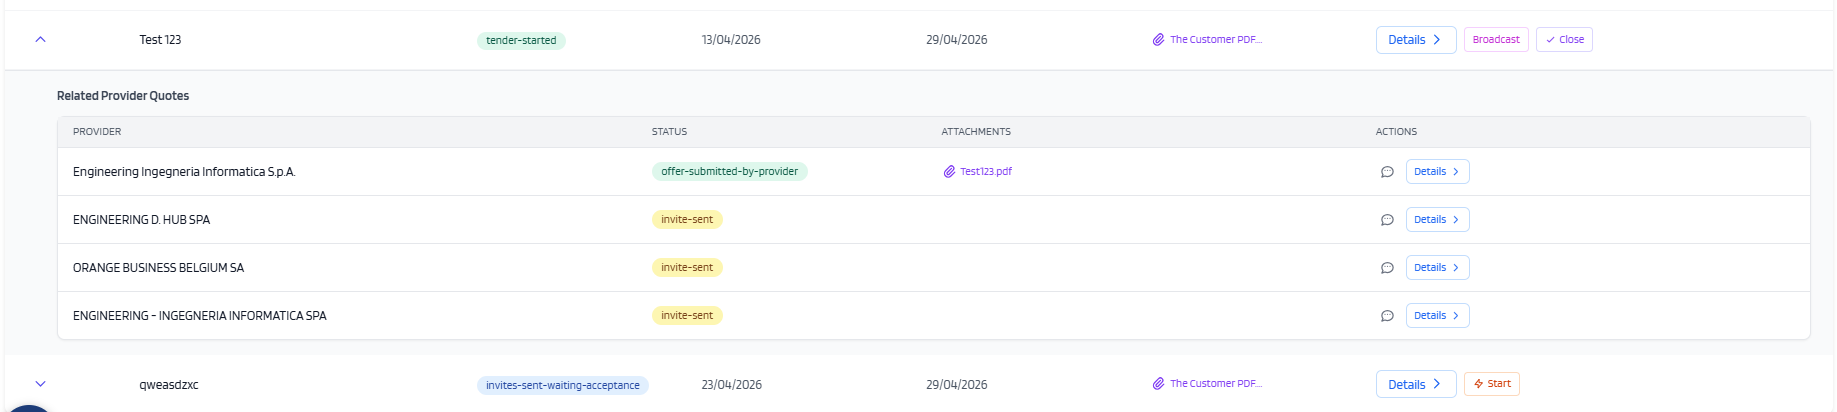The image size is (1837, 412).
Task: Open The Customer PDF attachment for qweasdzxc
Action: 1207,384
